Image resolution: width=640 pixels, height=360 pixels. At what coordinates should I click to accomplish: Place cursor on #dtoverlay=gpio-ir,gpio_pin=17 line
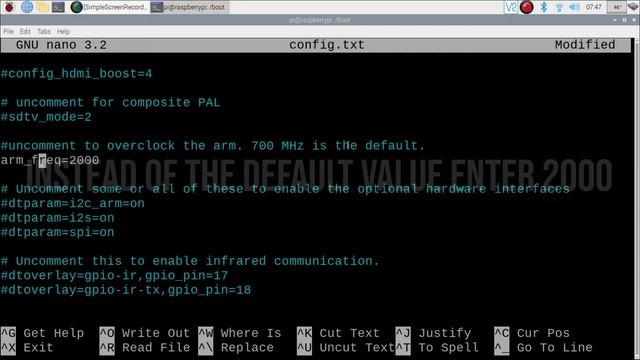(x=114, y=276)
